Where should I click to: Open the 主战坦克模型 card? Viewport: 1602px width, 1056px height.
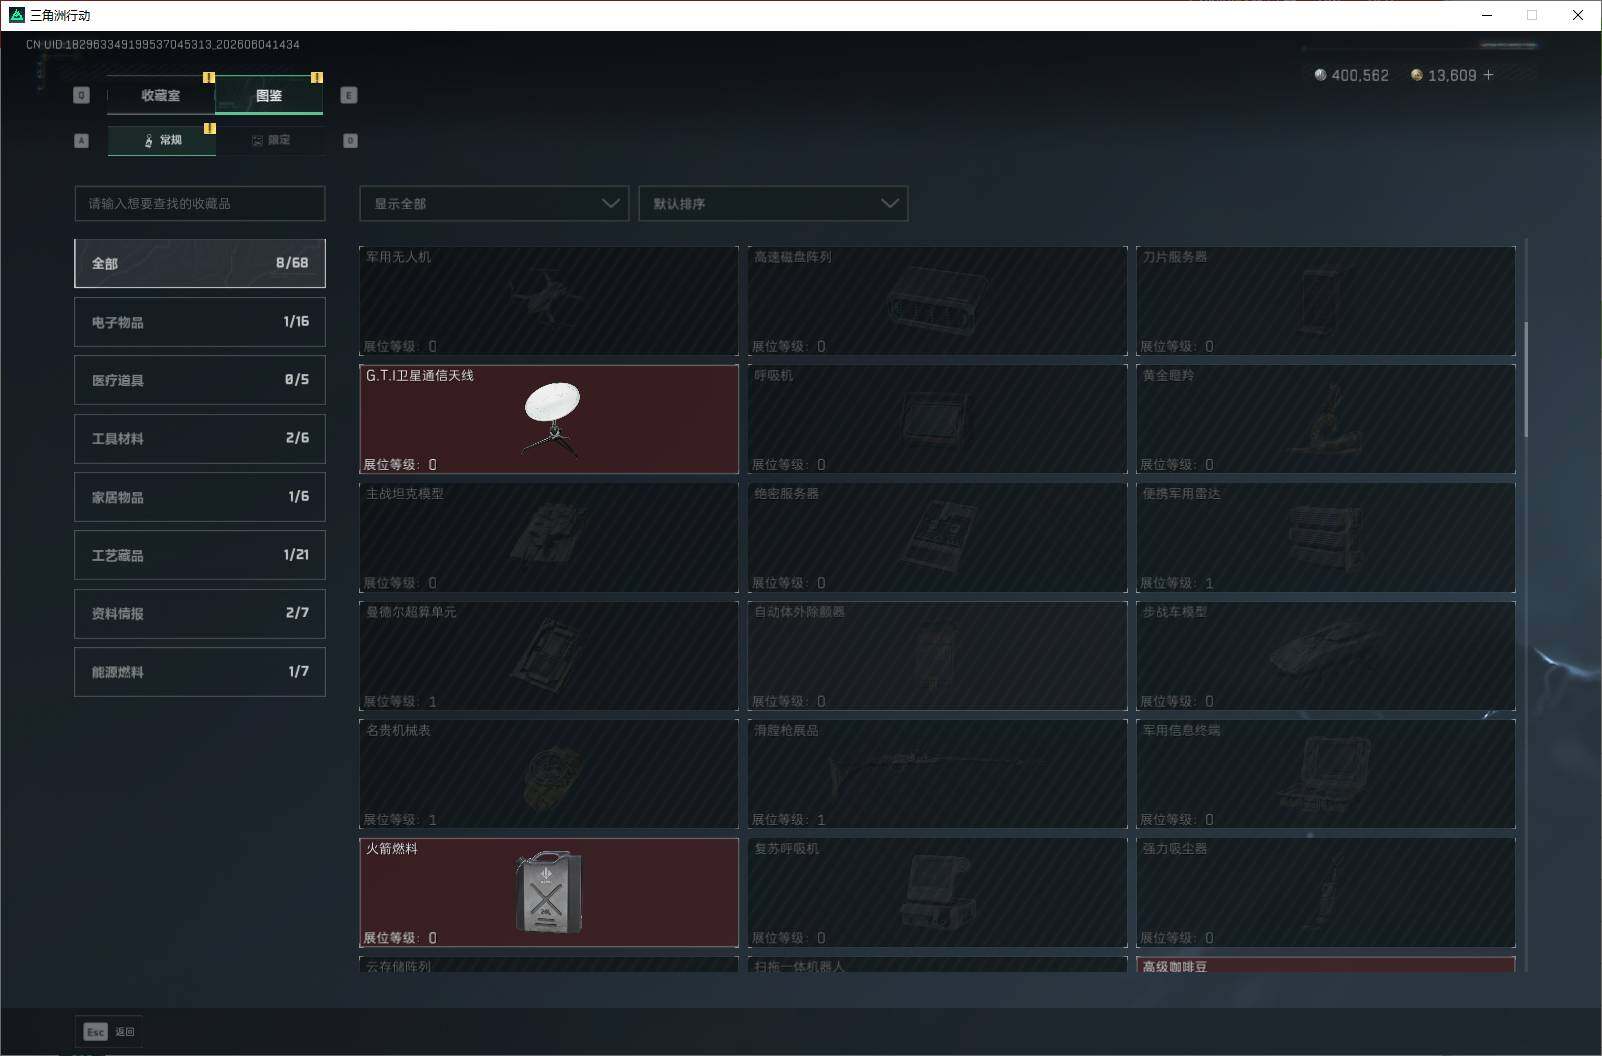tap(549, 537)
